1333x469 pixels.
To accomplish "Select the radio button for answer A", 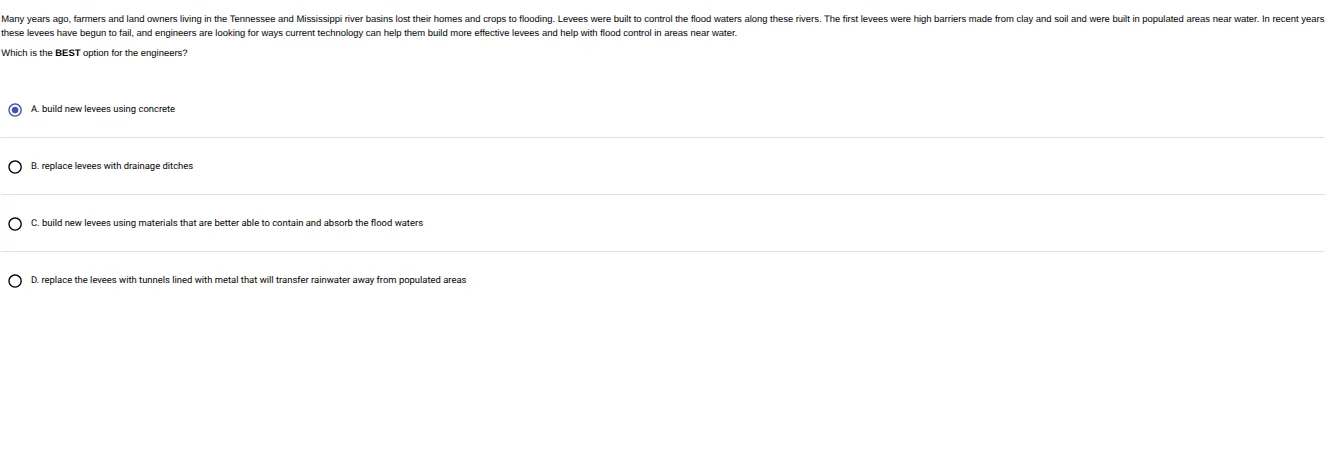I will pyautogui.click(x=14, y=110).
